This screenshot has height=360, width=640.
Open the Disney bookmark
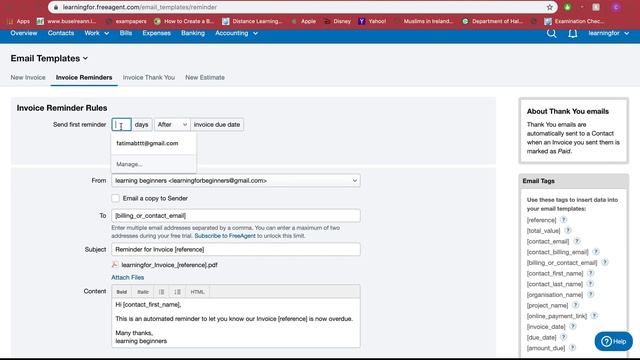pos(337,21)
